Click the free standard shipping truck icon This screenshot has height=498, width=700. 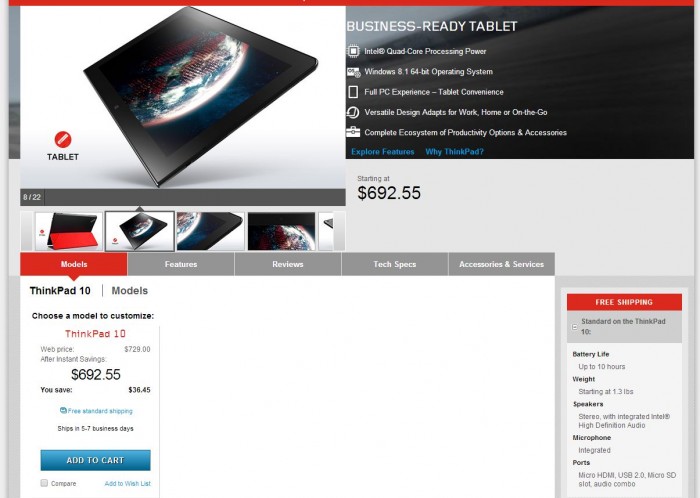[63, 411]
